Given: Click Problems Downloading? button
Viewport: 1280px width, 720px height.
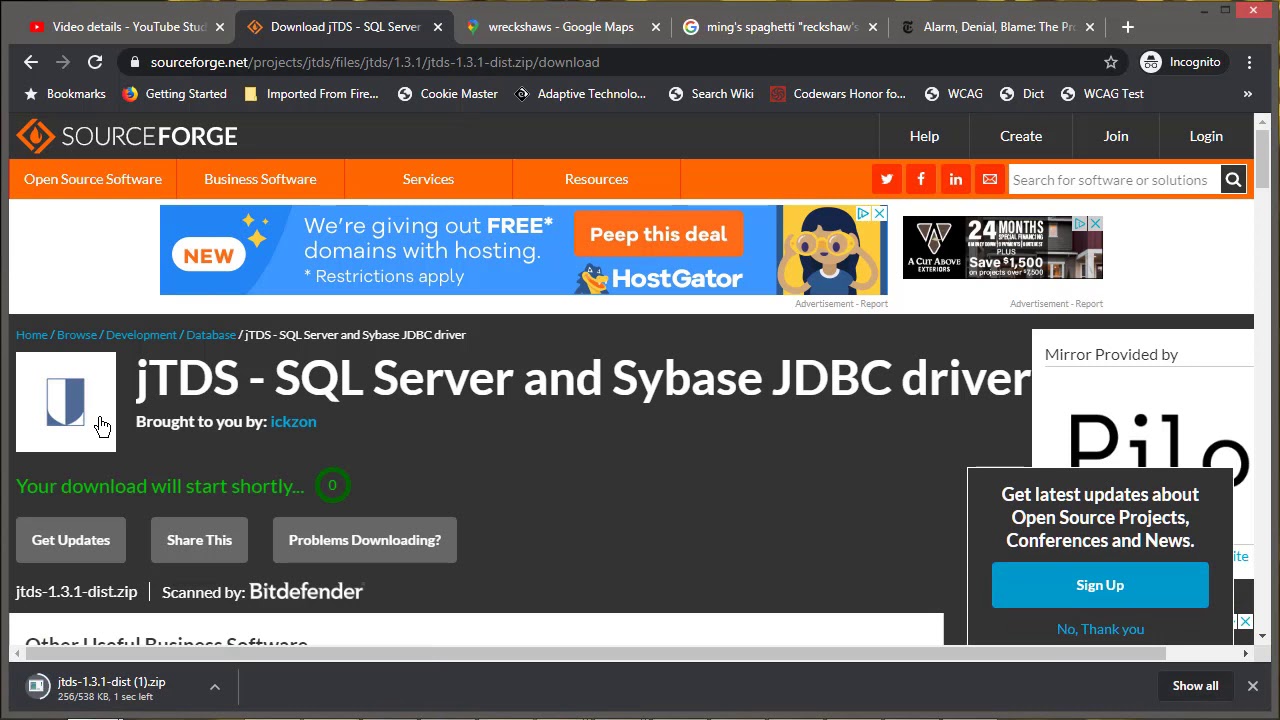Looking at the screenshot, I should click(365, 540).
